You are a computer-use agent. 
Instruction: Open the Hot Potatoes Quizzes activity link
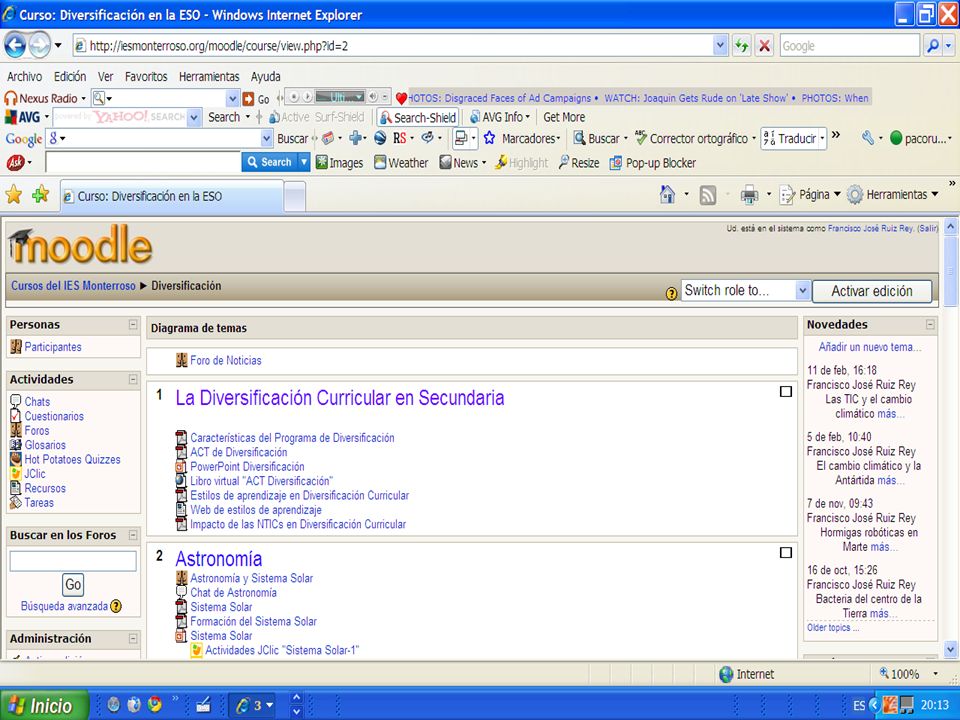point(72,459)
